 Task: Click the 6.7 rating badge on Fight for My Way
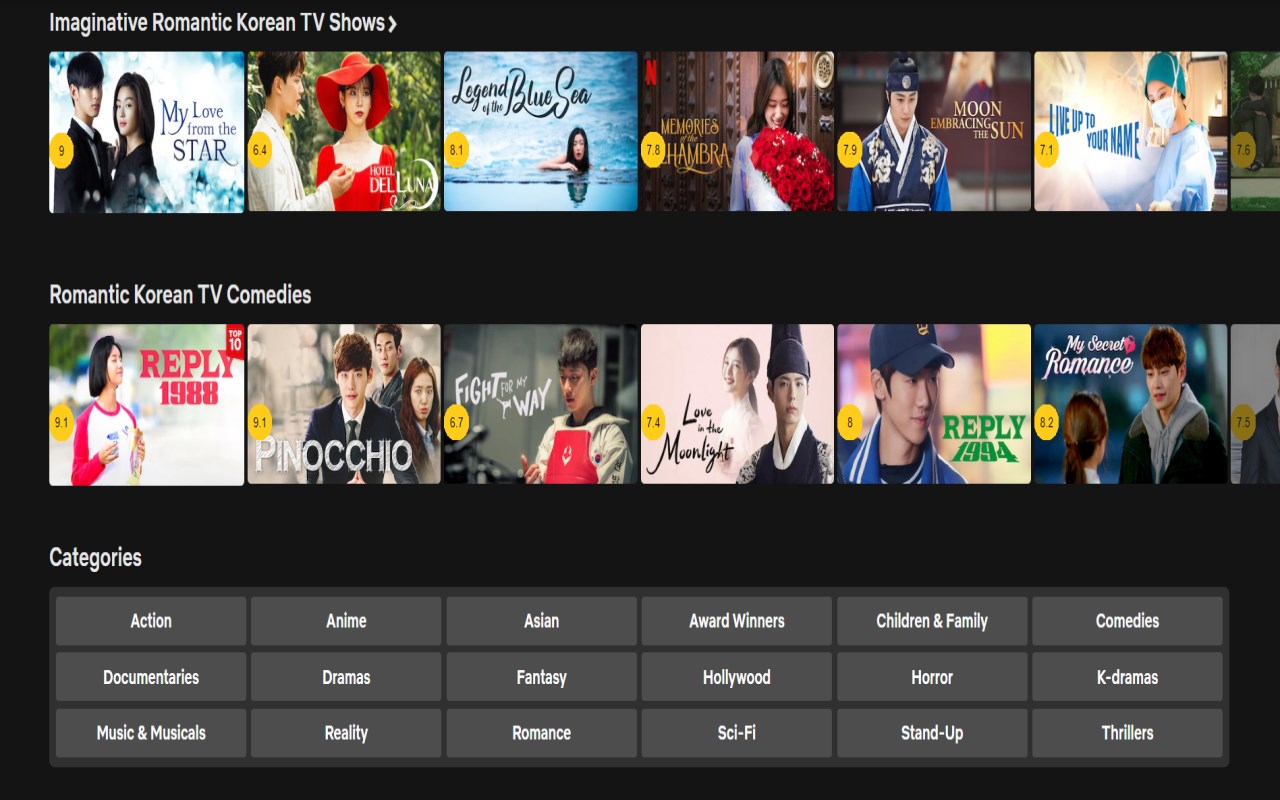[457, 423]
